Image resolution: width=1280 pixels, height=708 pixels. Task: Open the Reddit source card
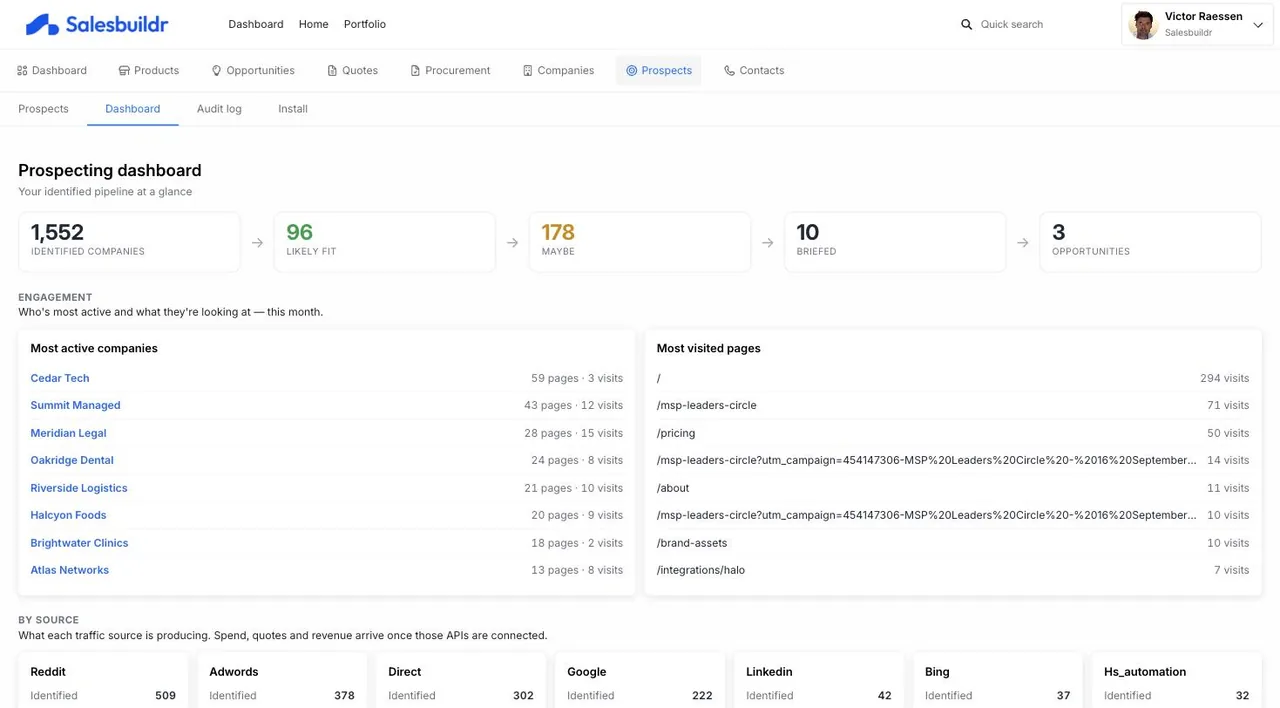pyautogui.click(x=103, y=681)
